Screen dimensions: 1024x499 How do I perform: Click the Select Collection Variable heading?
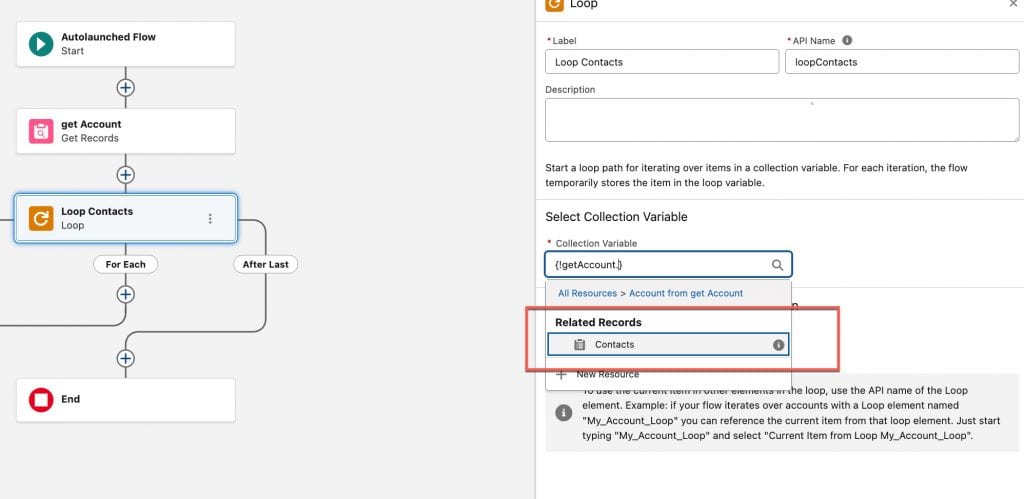(616, 217)
